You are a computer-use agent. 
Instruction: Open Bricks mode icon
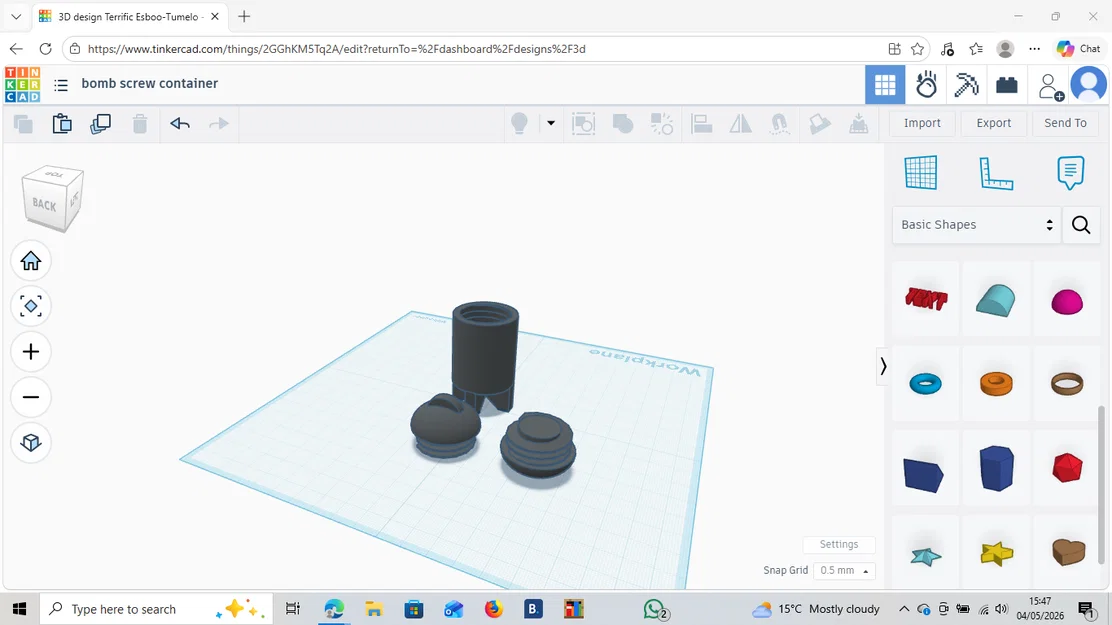pos(1007,85)
